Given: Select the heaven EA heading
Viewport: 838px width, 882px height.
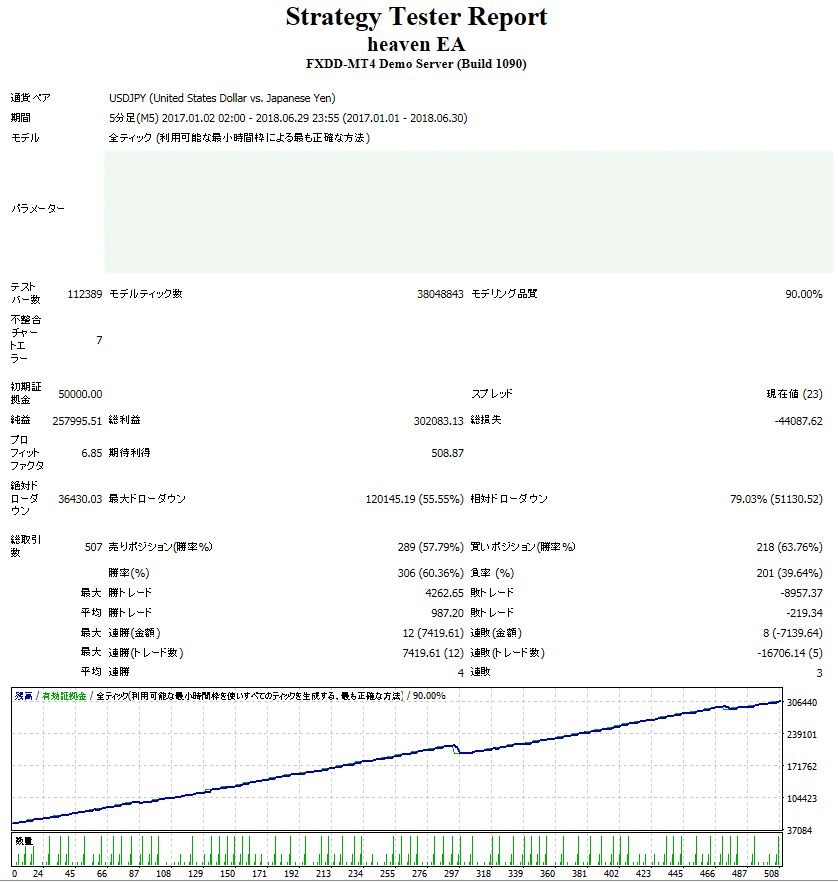Looking at the screenshot, I should point(416,44).
